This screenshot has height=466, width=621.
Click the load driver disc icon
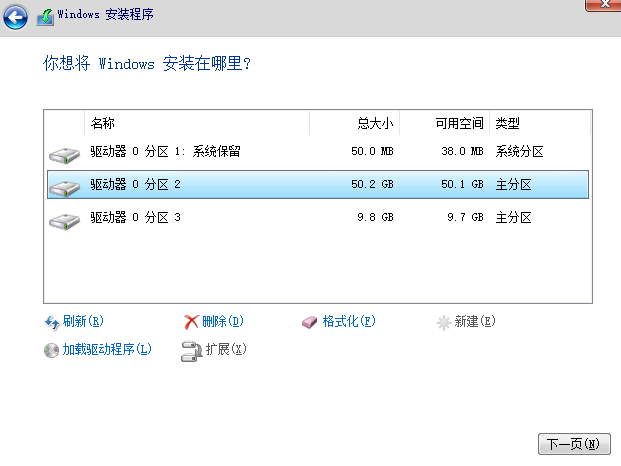[x=52, y=350]
